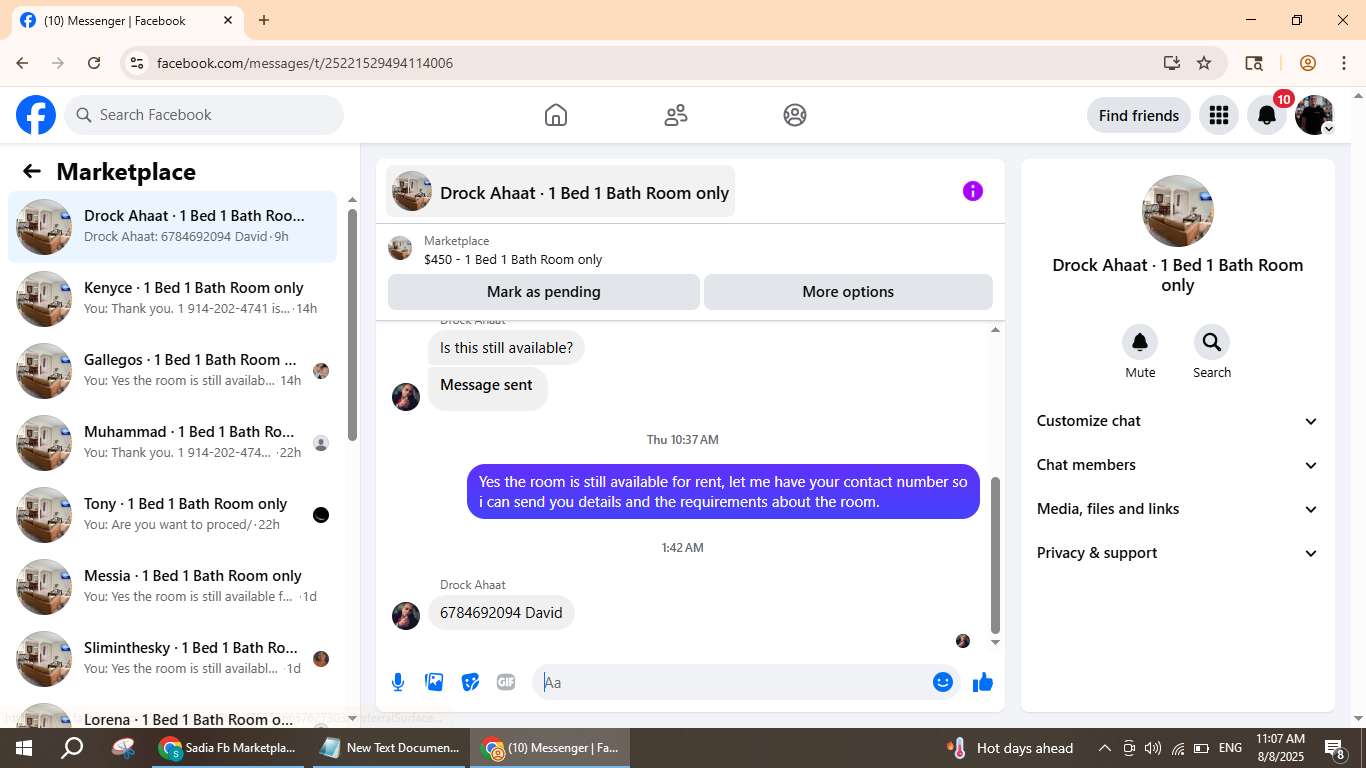This screenshot has height=768, width=1366.
Task: Open a new browser tab
Action: [x=264, y=20]
